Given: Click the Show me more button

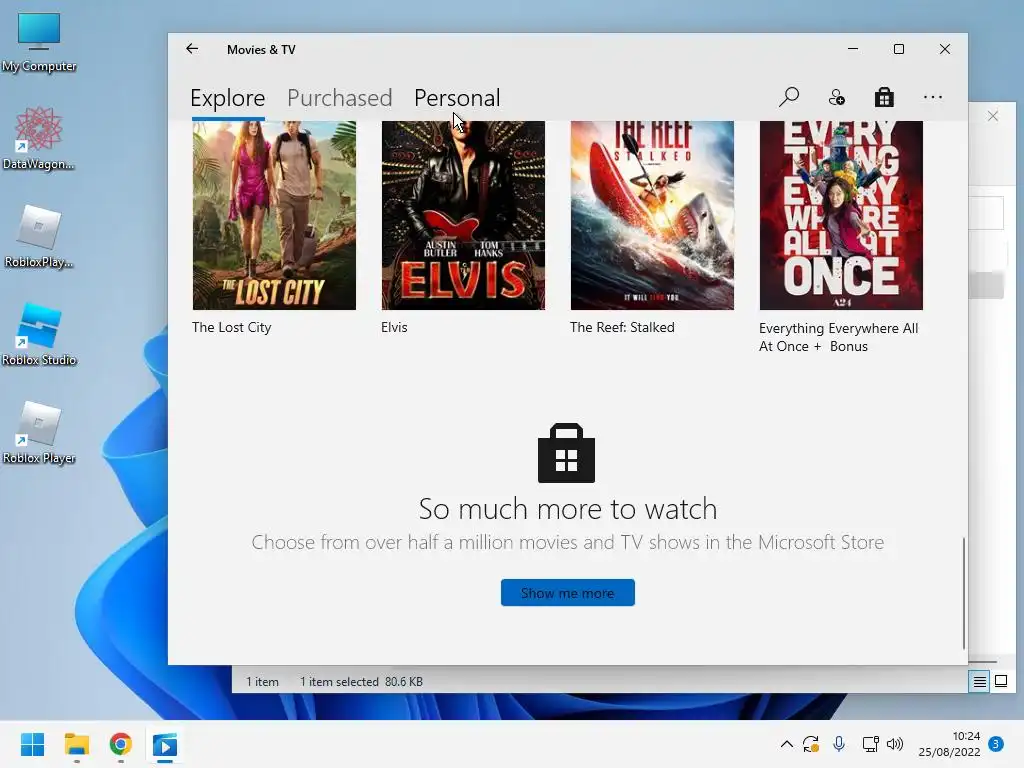Looking at the screenshot, I should point(568,593).
